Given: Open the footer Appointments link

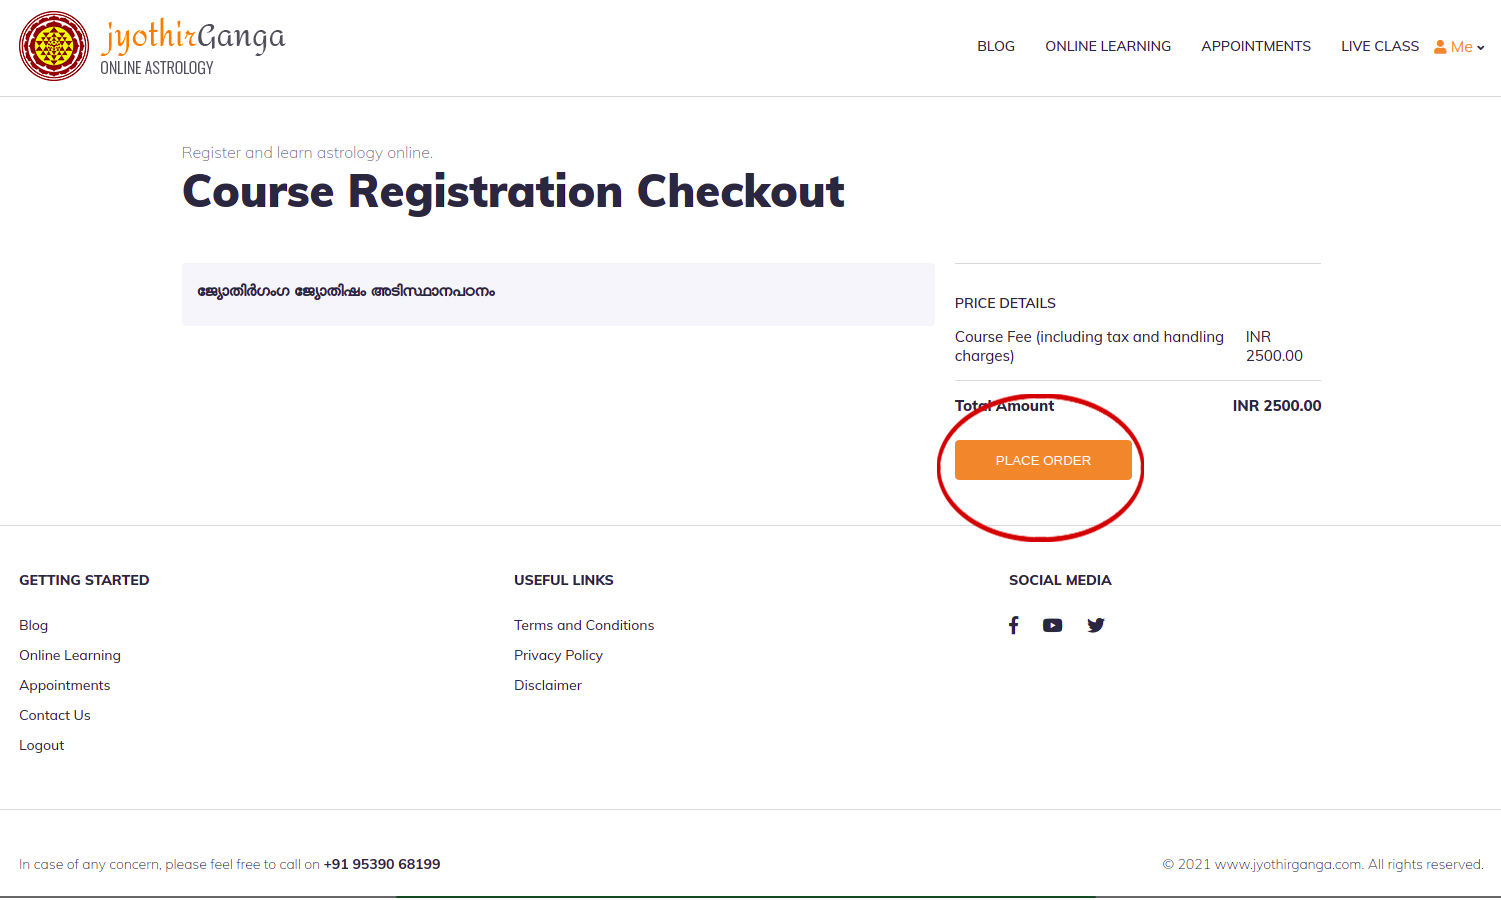Looking at the screenshot, I should pos(65,685).
